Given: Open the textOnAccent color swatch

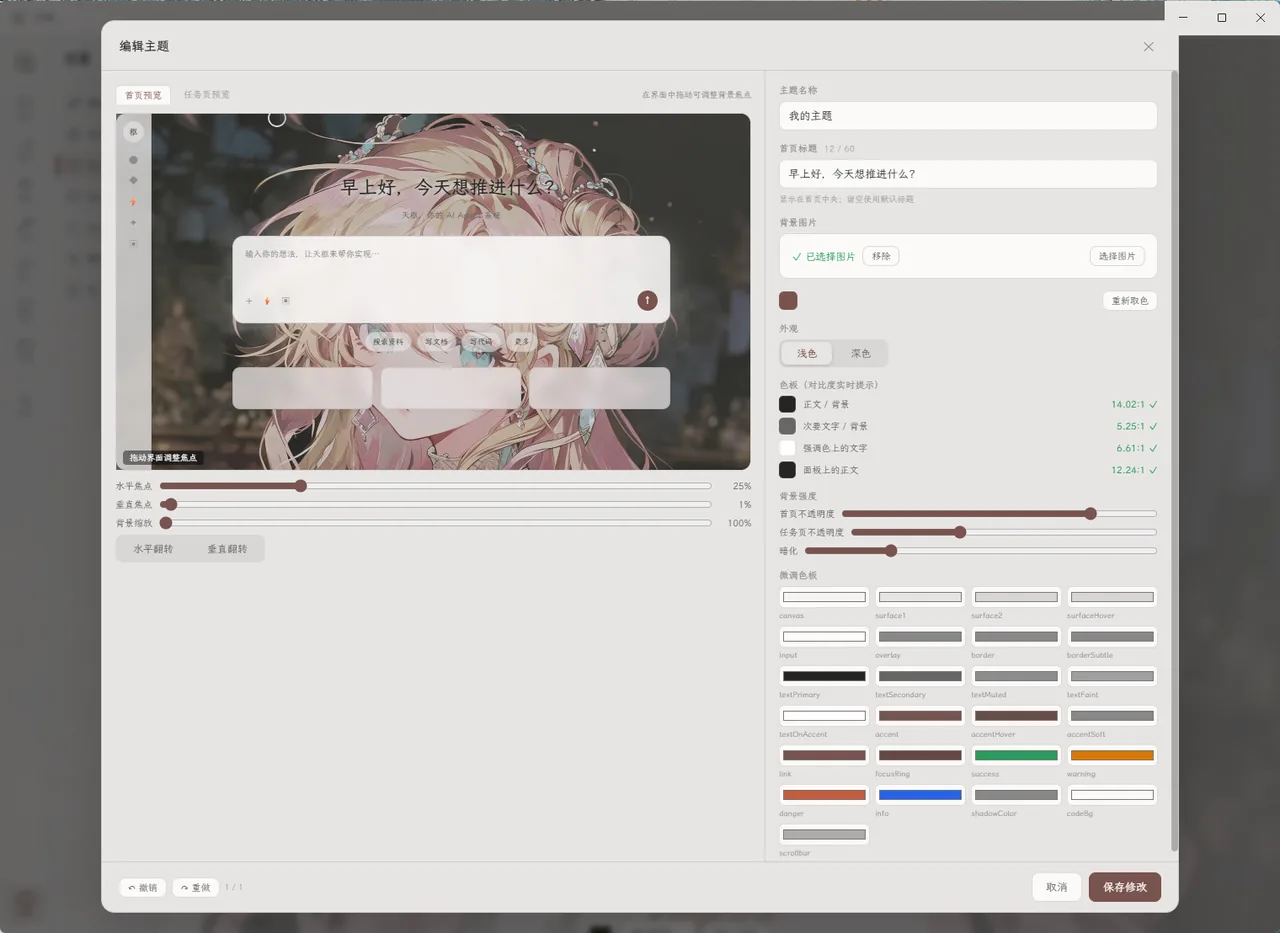Looking at the screenshot, I should (824, 716).
